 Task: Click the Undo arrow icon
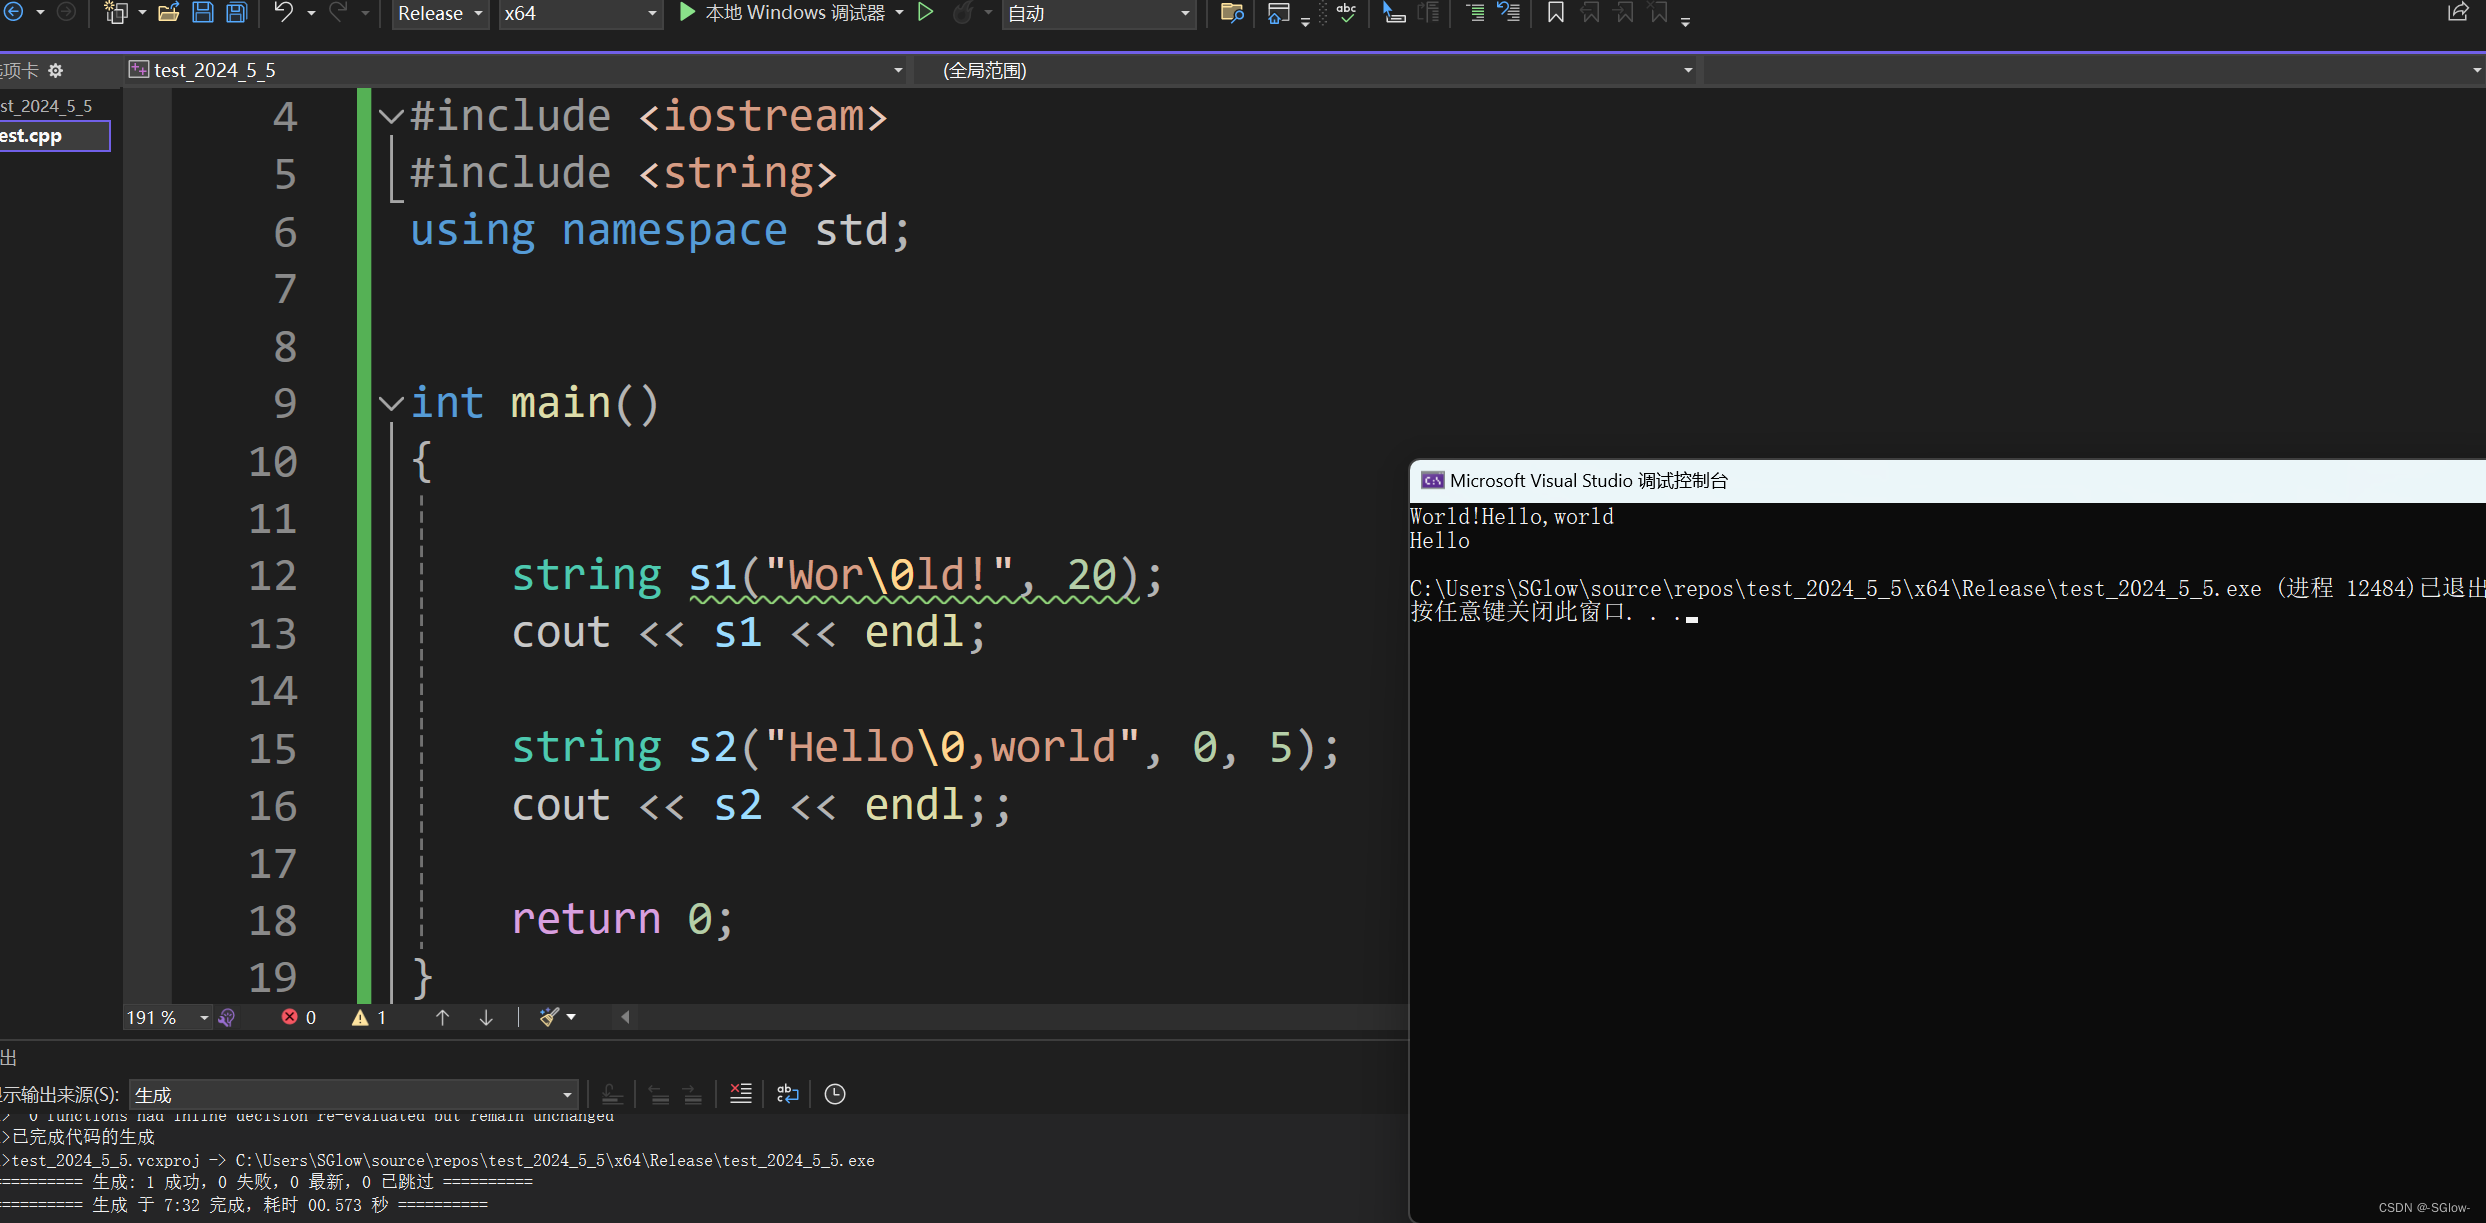coord(284,13)
